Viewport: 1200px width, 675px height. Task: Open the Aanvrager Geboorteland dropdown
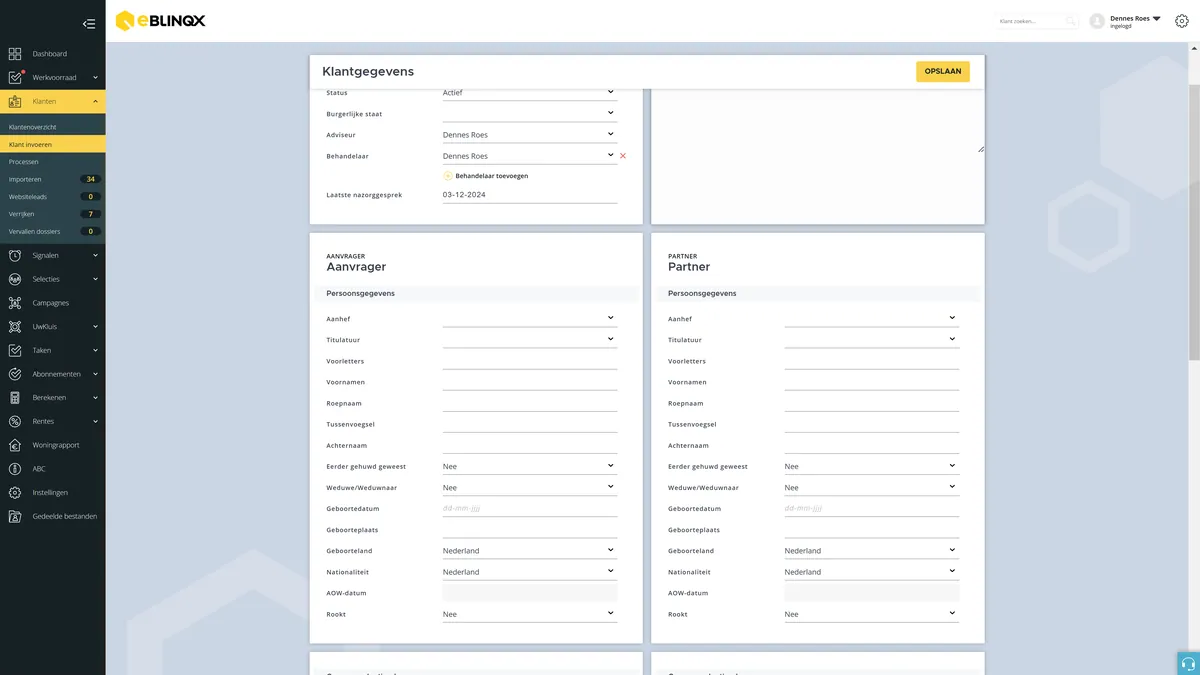[530, 551]
